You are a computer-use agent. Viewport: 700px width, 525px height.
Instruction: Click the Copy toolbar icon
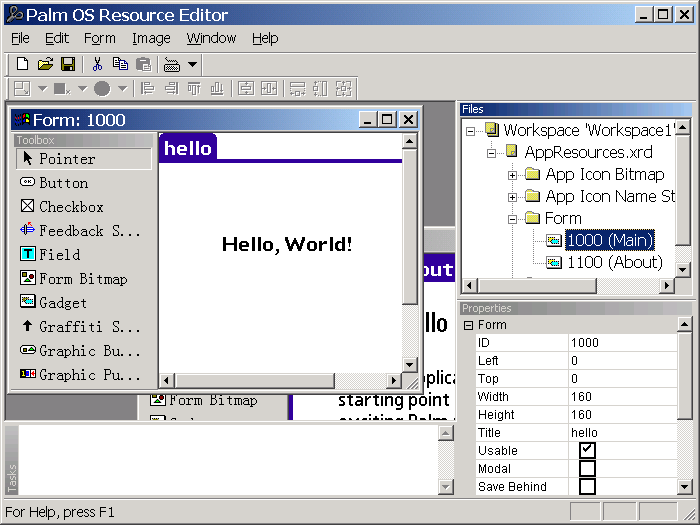pos(120,64)
